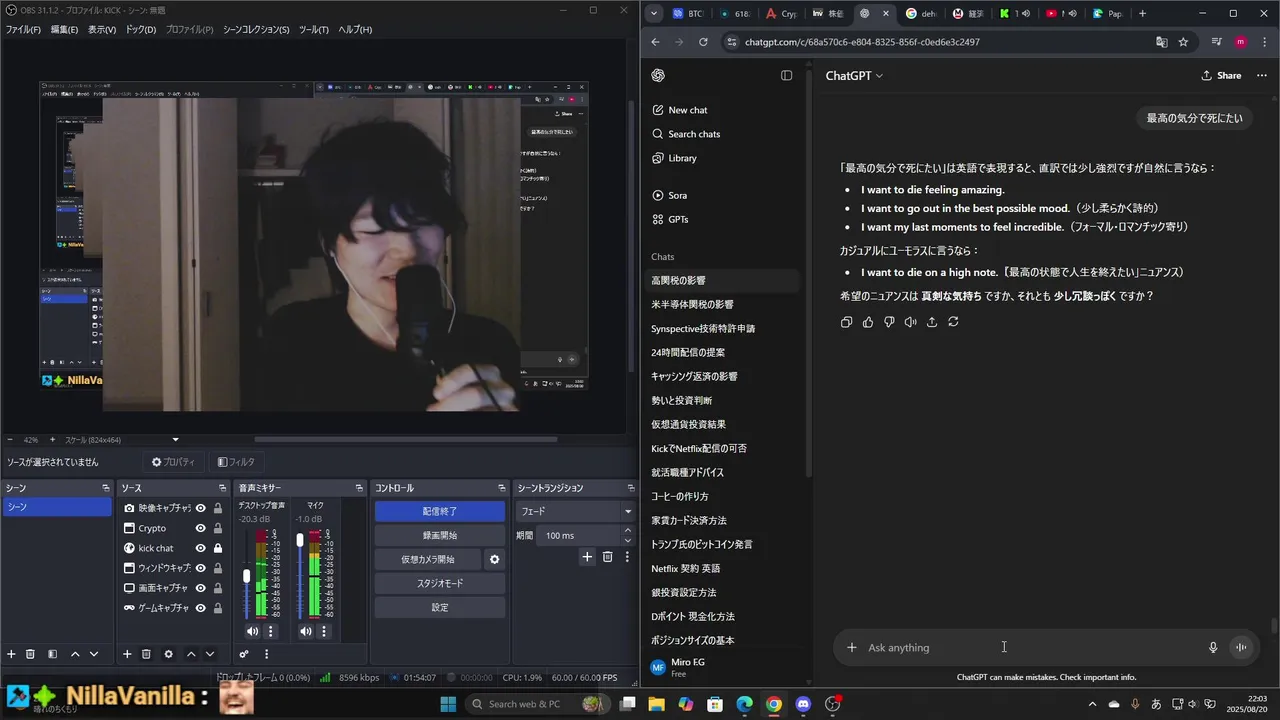Image resolution: width=1280 pixels, height=720 pixels.
Task: Show hidden system tray icons
Action: [x=1091, y=704]
